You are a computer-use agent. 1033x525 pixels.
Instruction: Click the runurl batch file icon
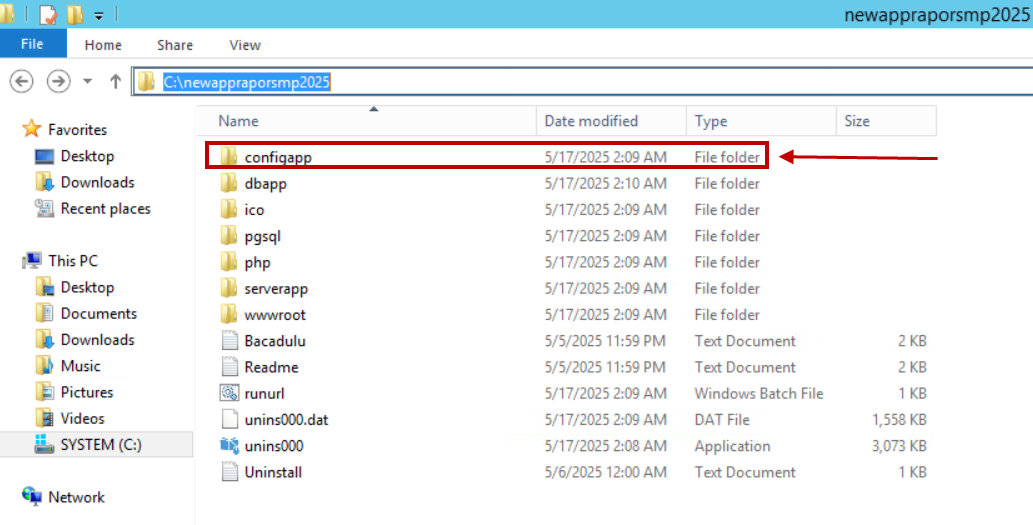coord(229,393)
